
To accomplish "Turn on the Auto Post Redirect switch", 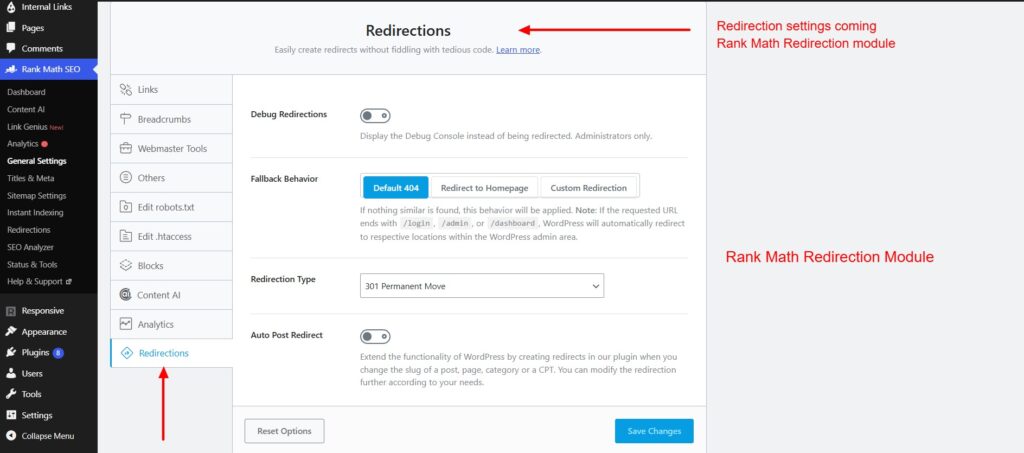I will 375,337.
